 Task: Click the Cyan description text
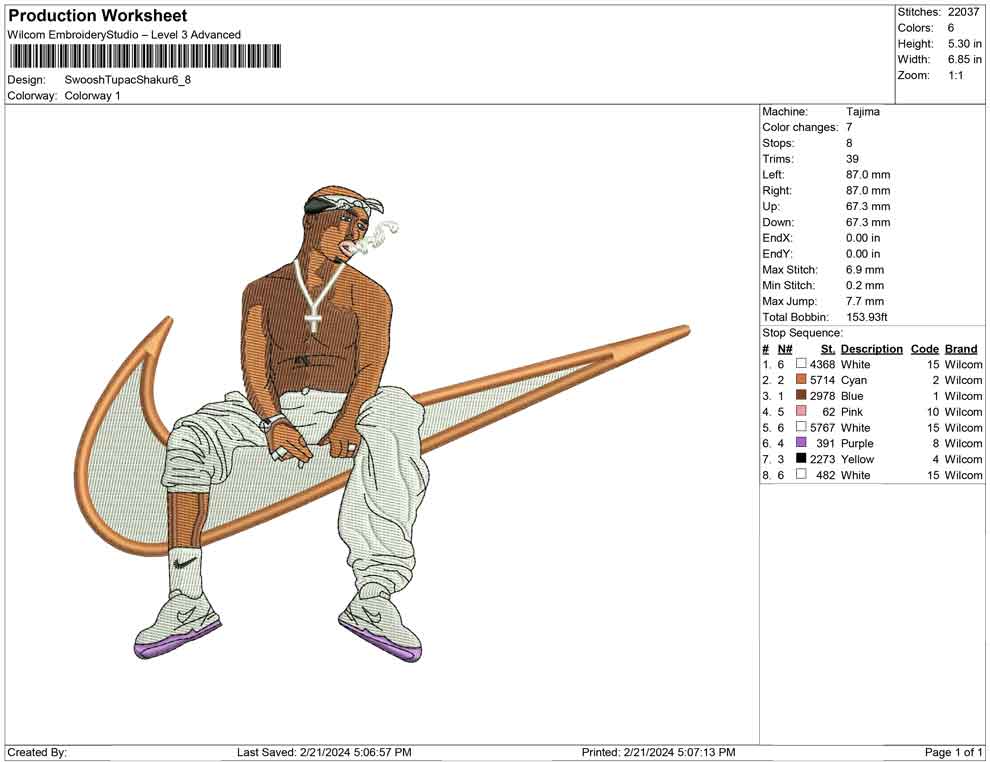click(854, 380)
